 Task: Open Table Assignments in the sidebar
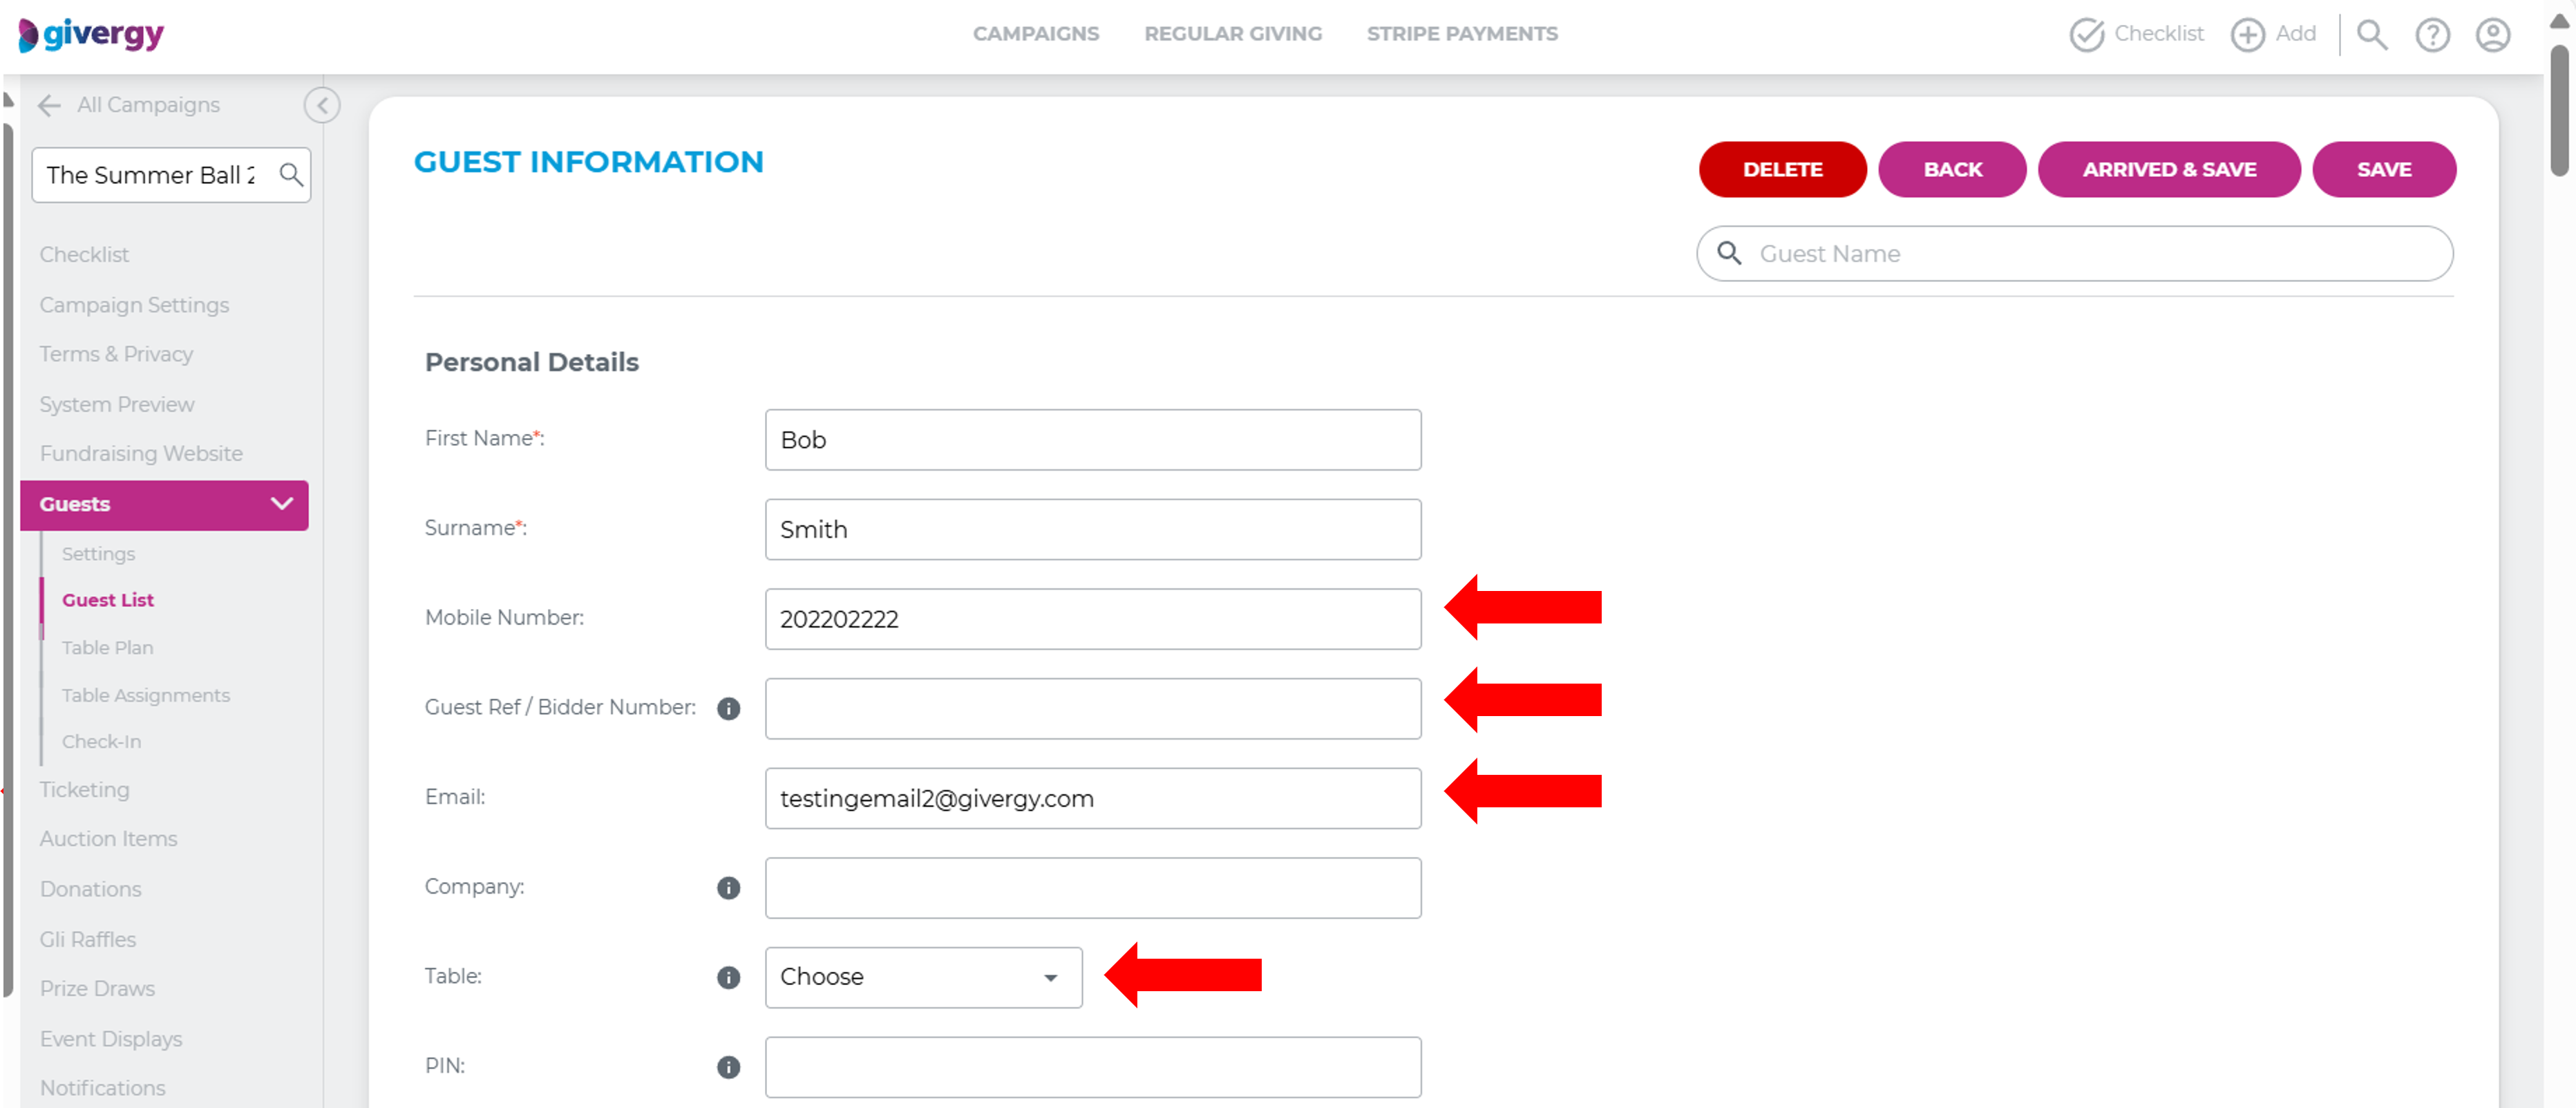click(x=146, y=694)
